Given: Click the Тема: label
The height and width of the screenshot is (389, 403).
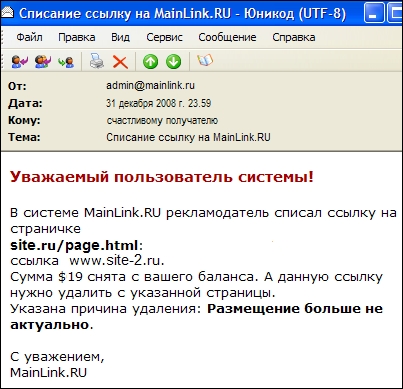Looking at the screenshot, I should (x=24, y=137).
